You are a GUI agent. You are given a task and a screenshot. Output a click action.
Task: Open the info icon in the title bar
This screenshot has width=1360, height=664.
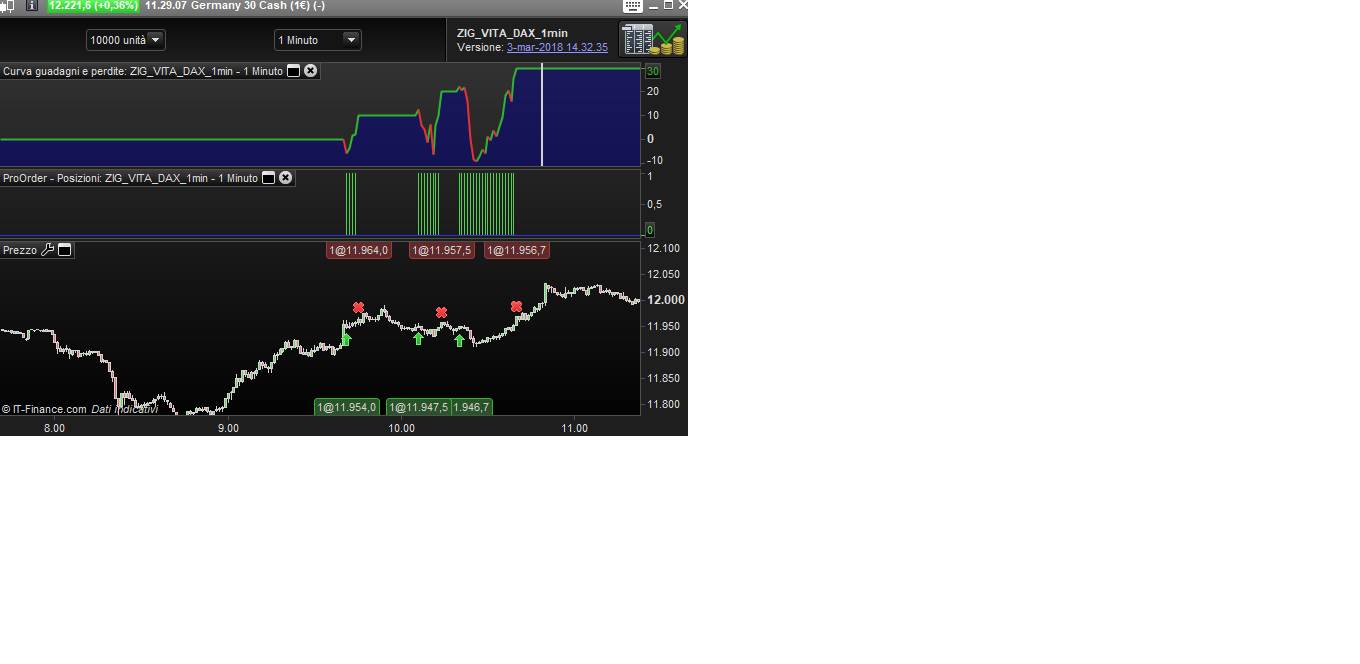31,5
